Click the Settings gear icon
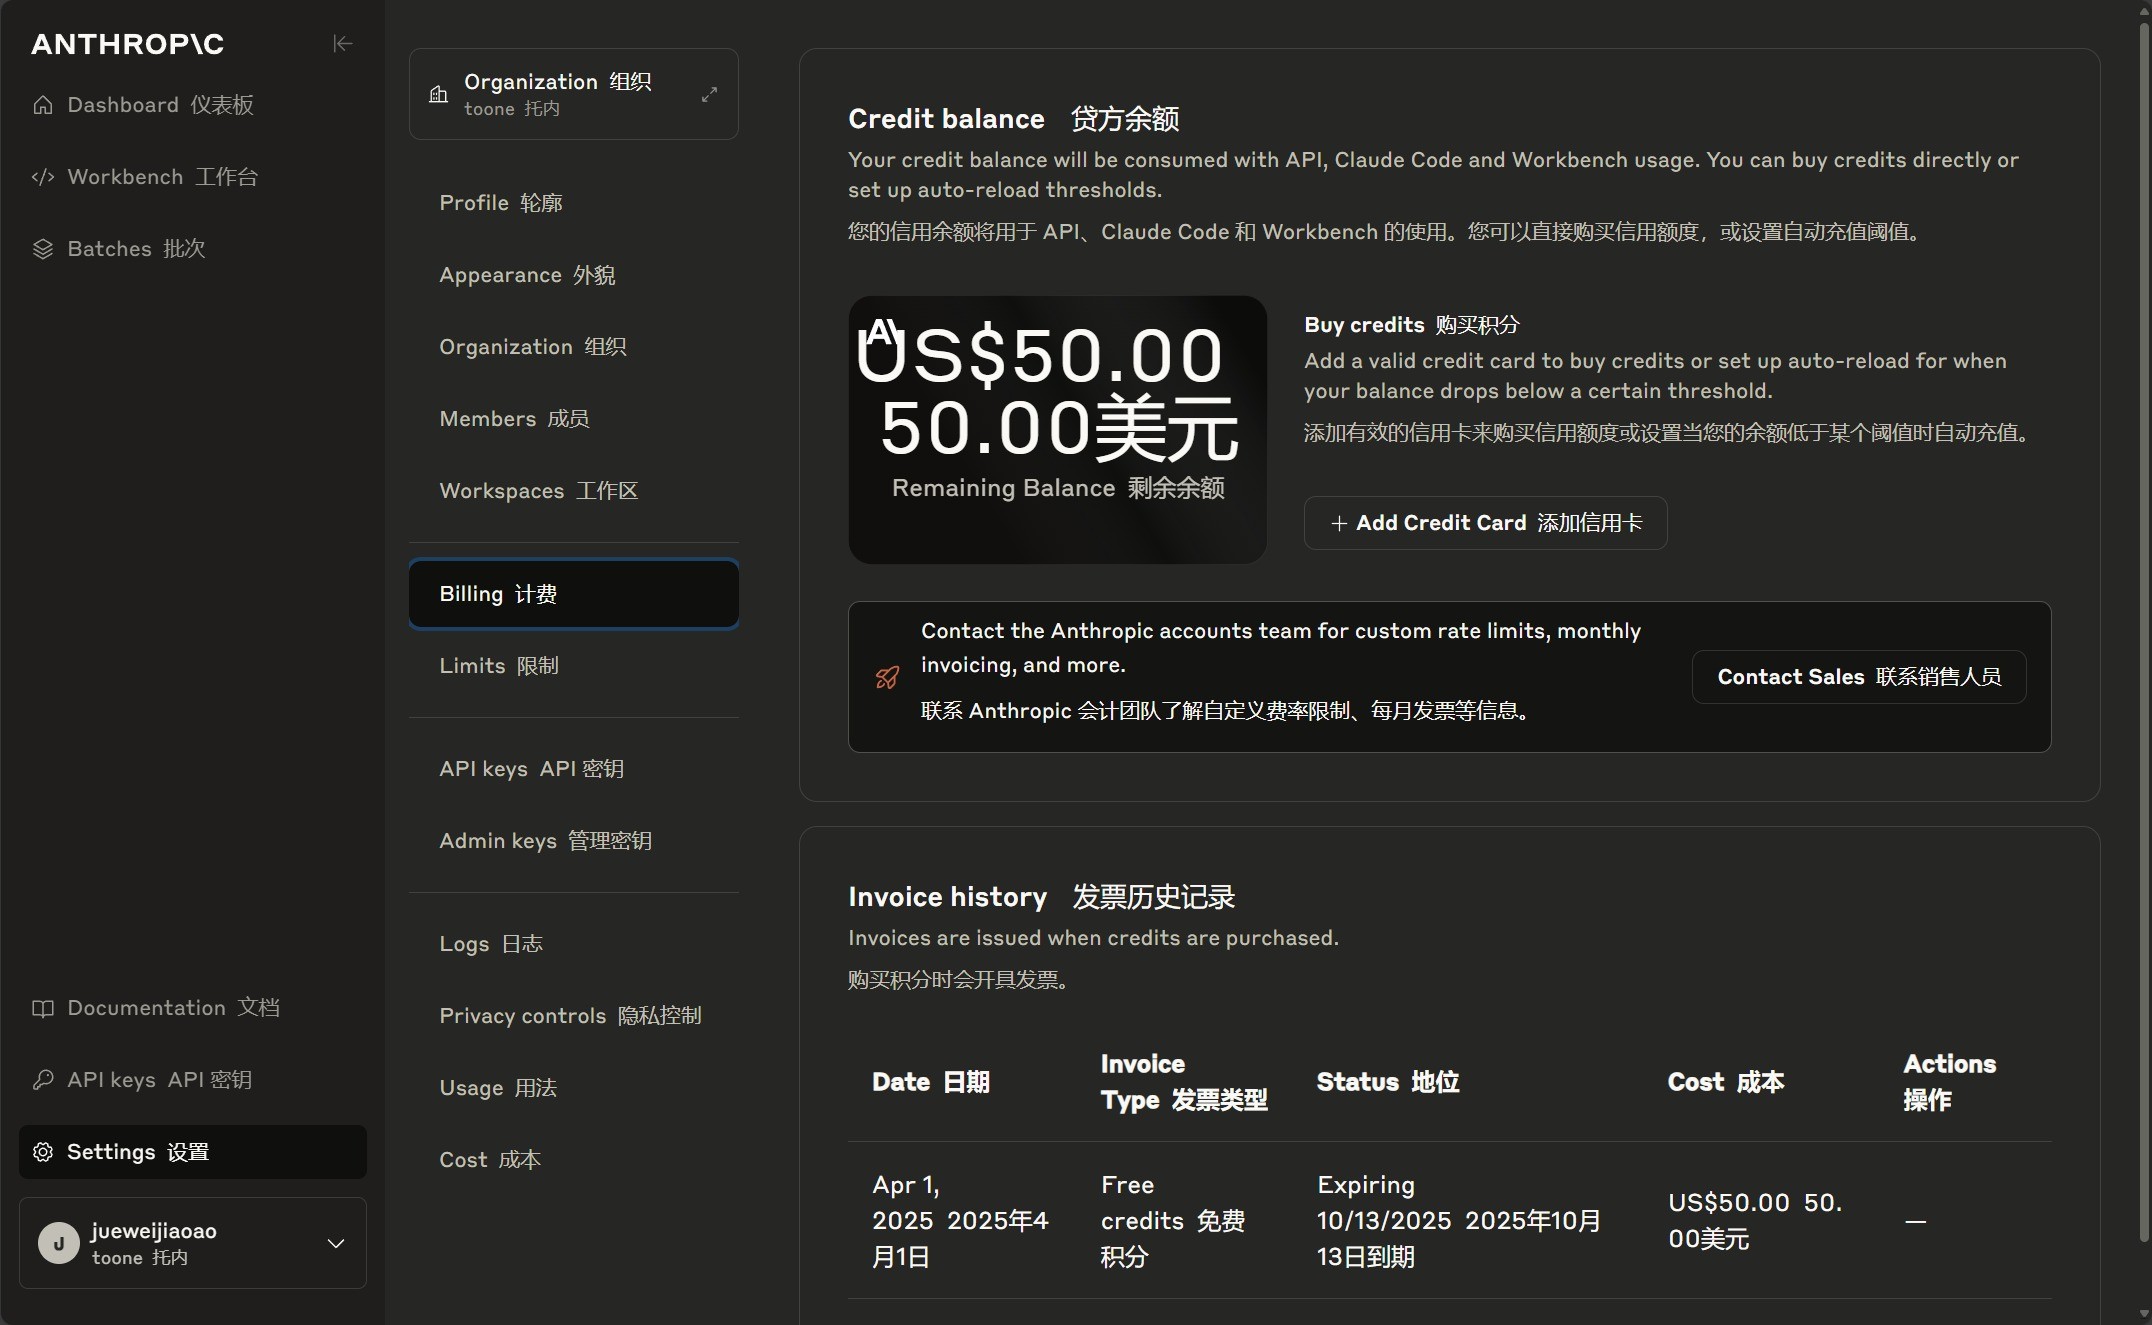Image resolution: width=2152 pixels, height=1325 pixels. coord(43,1152)
